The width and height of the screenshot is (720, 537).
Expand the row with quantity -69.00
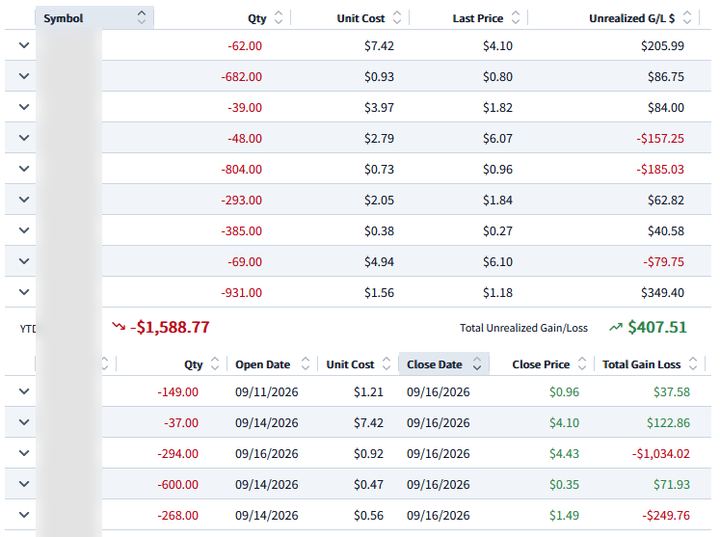tap(24, 261)
